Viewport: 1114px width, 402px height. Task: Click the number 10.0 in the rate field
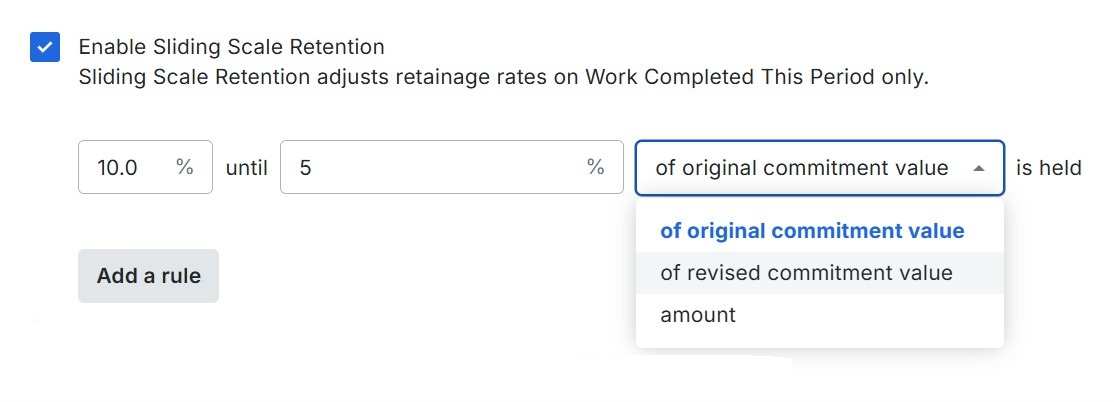coord(117,168)
